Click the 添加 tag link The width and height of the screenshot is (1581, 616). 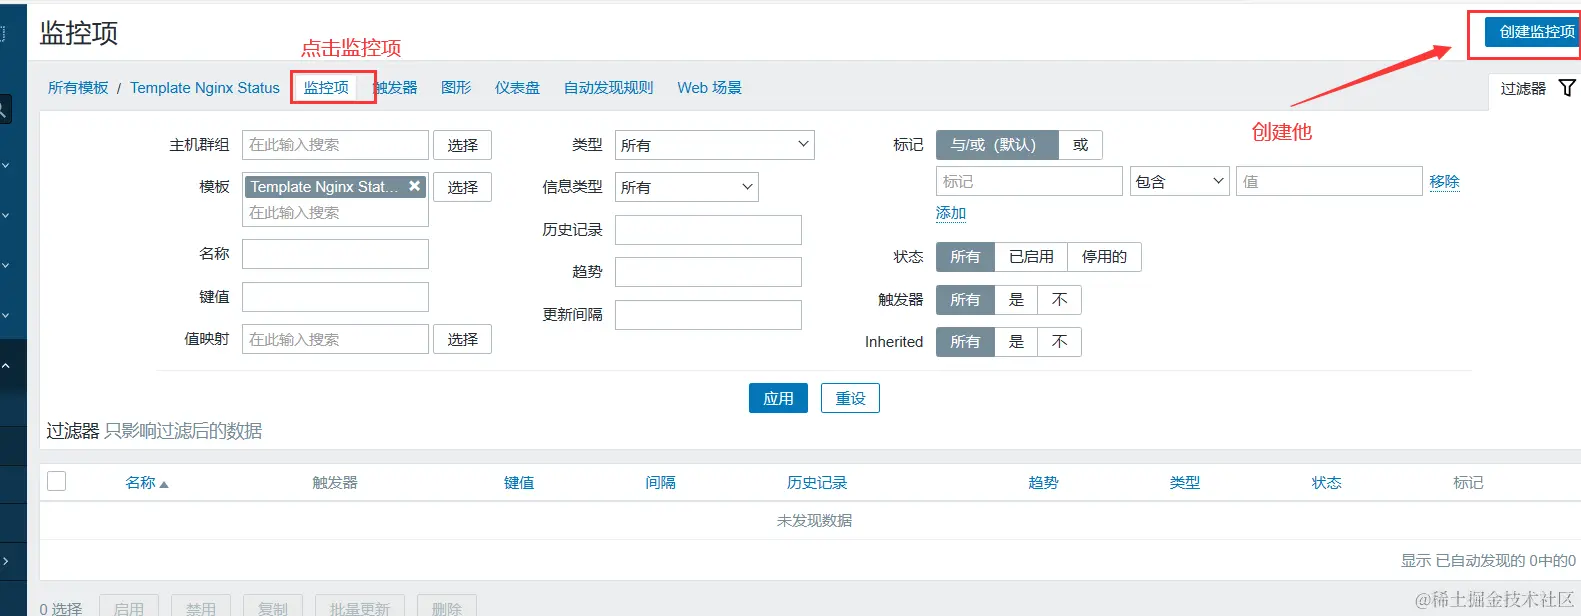pyautogui.click(x=951, y=213)
